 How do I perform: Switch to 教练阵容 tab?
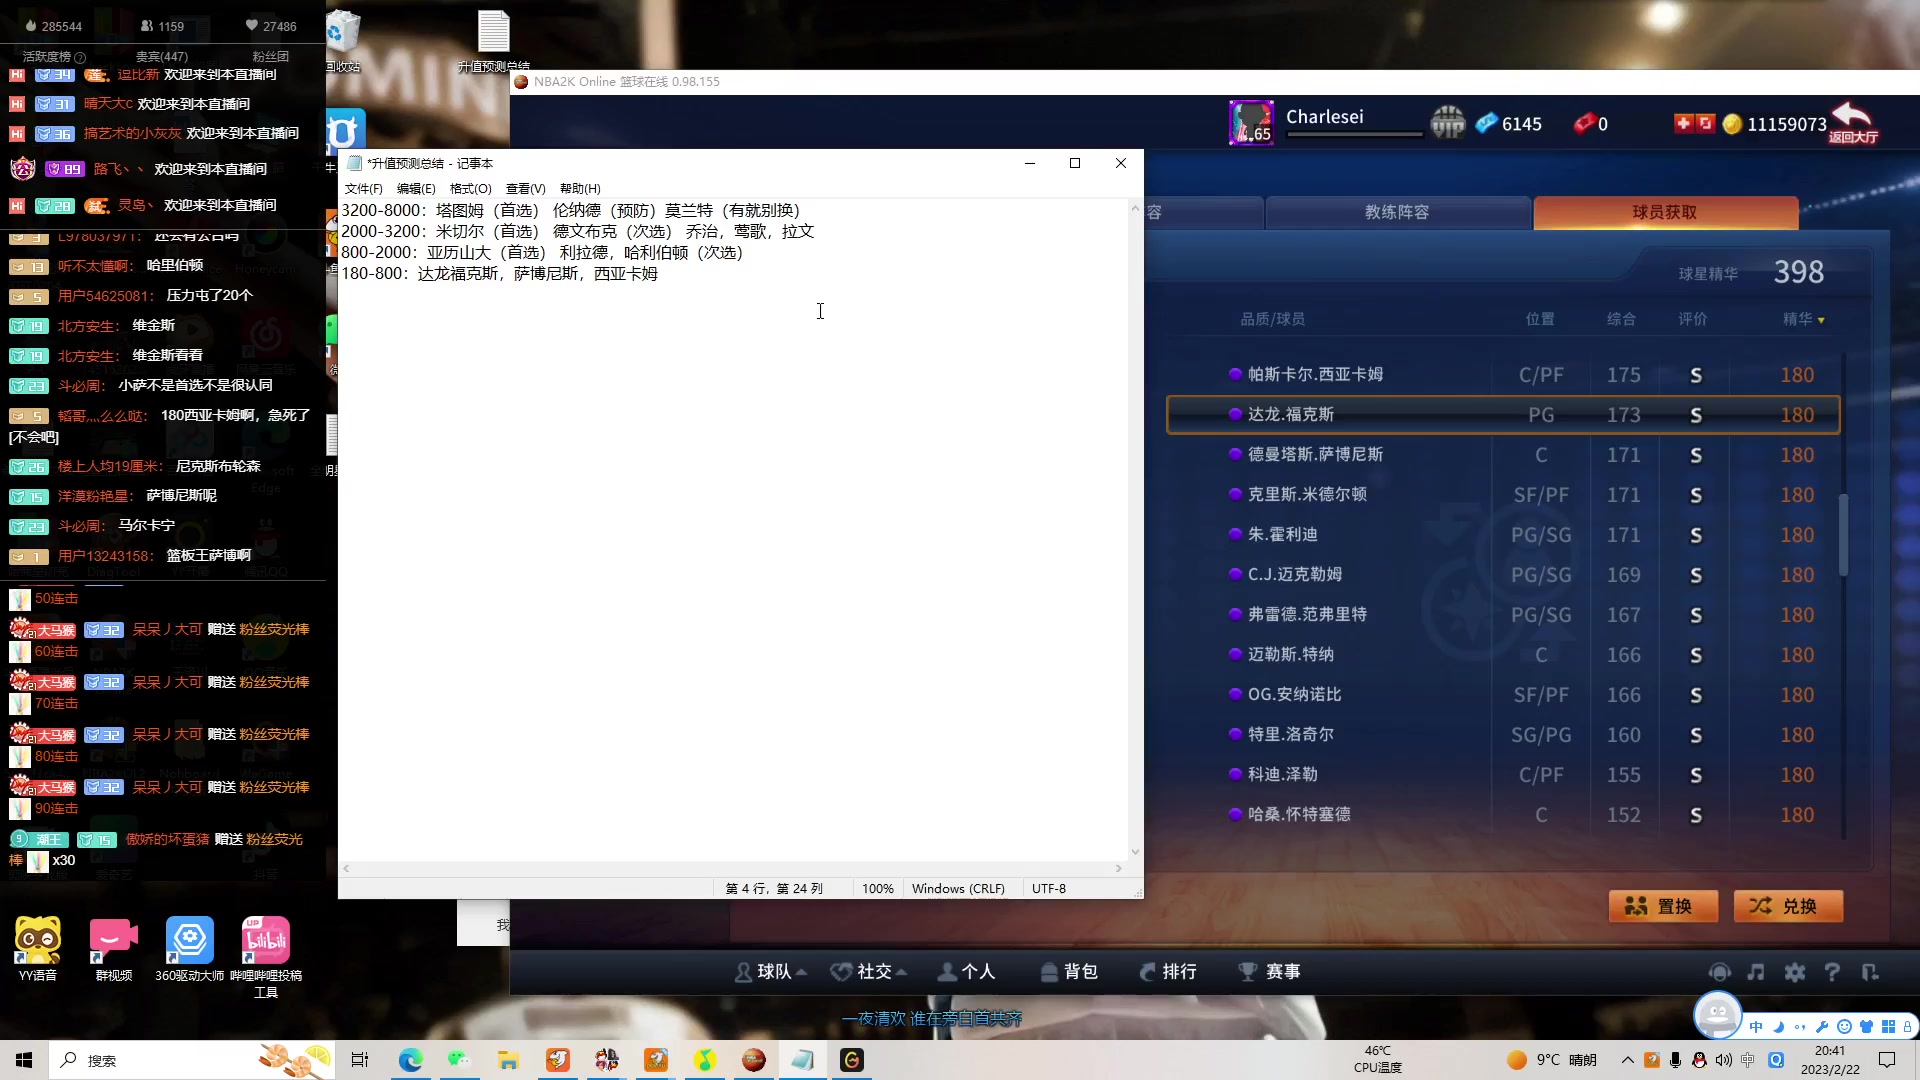pyautogui.click(x=1397, y=212)
